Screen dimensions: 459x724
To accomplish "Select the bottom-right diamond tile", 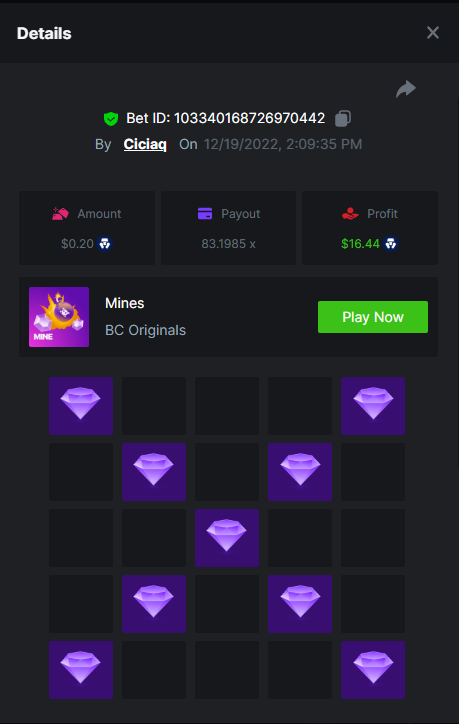I will (373, 670).
